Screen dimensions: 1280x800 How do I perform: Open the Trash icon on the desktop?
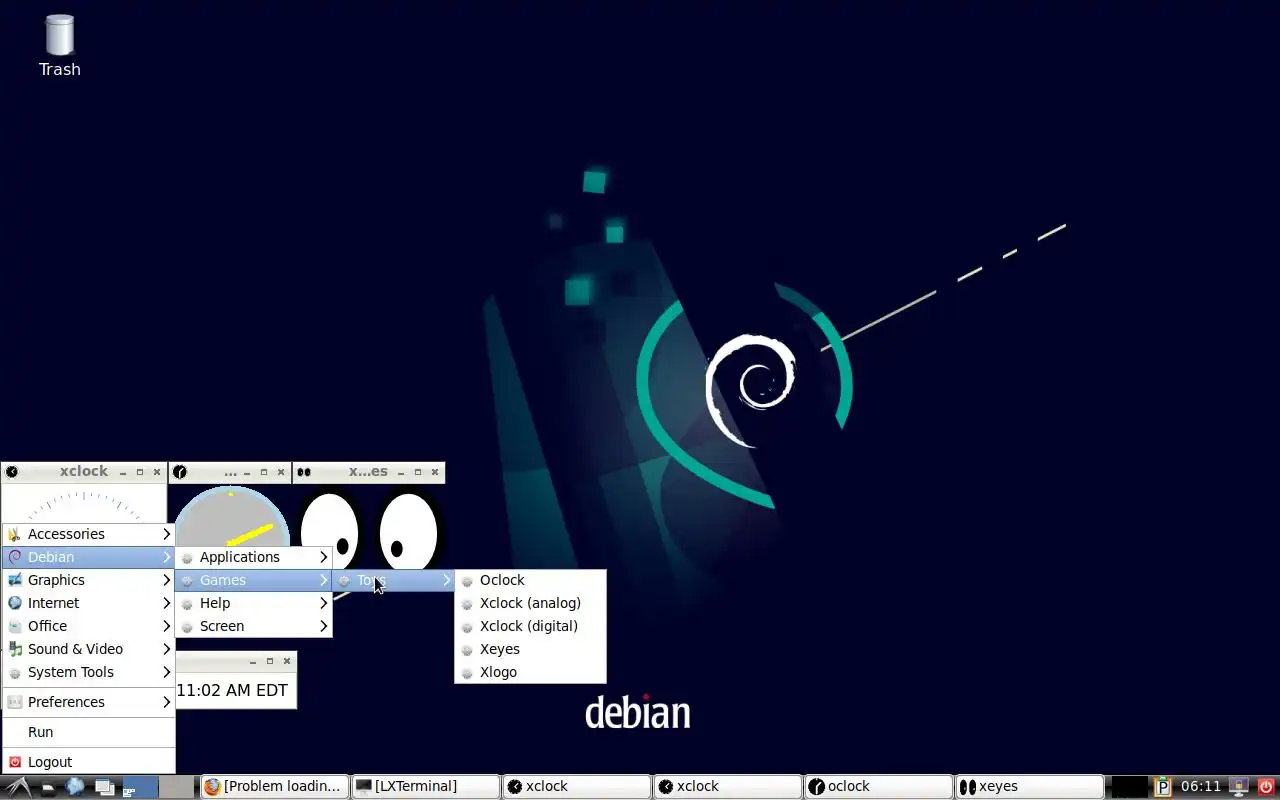click(x=59, y=45)
